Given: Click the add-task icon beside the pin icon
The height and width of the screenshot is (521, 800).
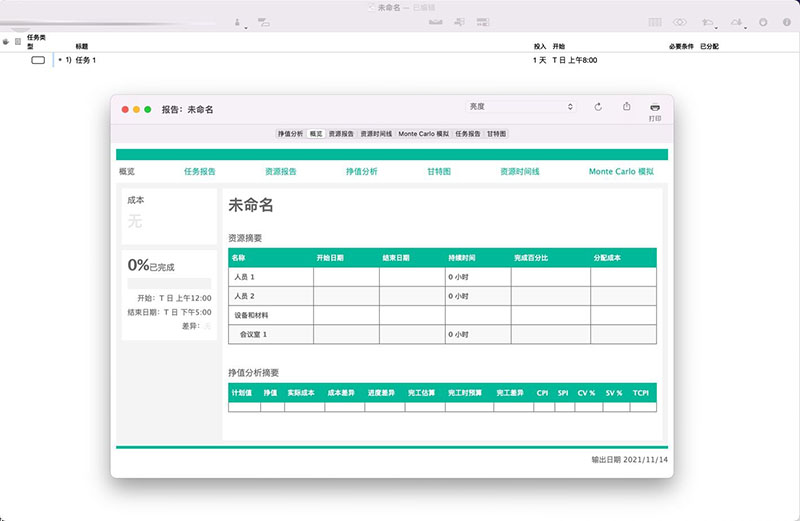Looking at the screenshot, I should coord(264,22).
